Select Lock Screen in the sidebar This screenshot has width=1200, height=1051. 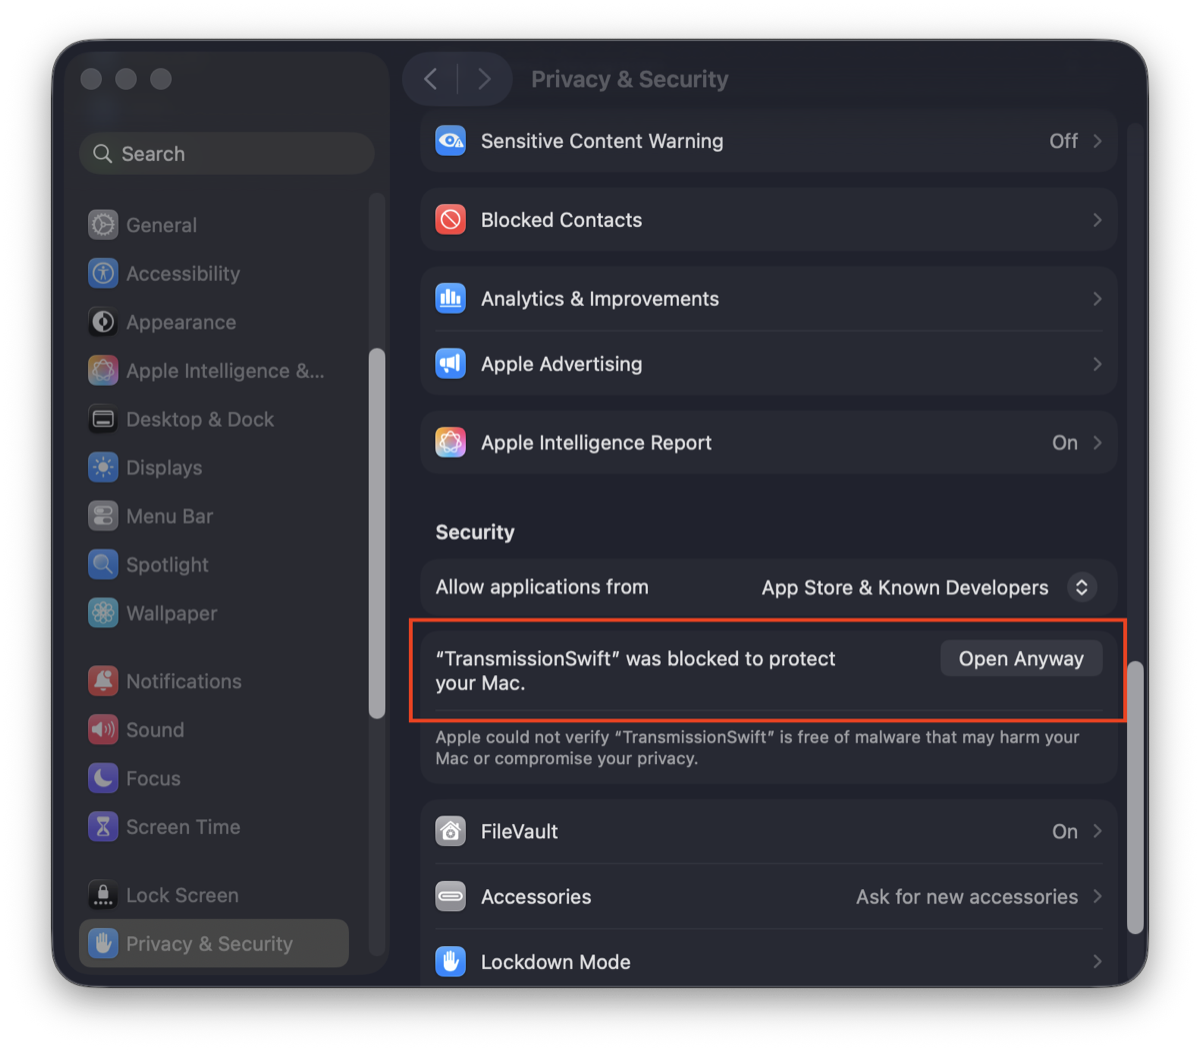click(214, 895)
